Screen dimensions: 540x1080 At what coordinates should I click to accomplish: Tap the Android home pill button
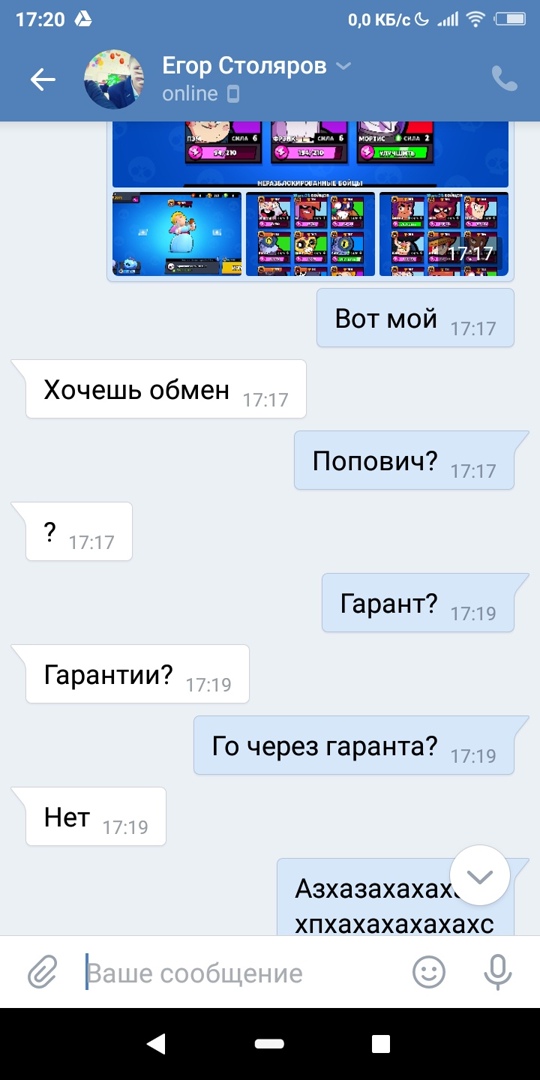tap(269, 1044)
